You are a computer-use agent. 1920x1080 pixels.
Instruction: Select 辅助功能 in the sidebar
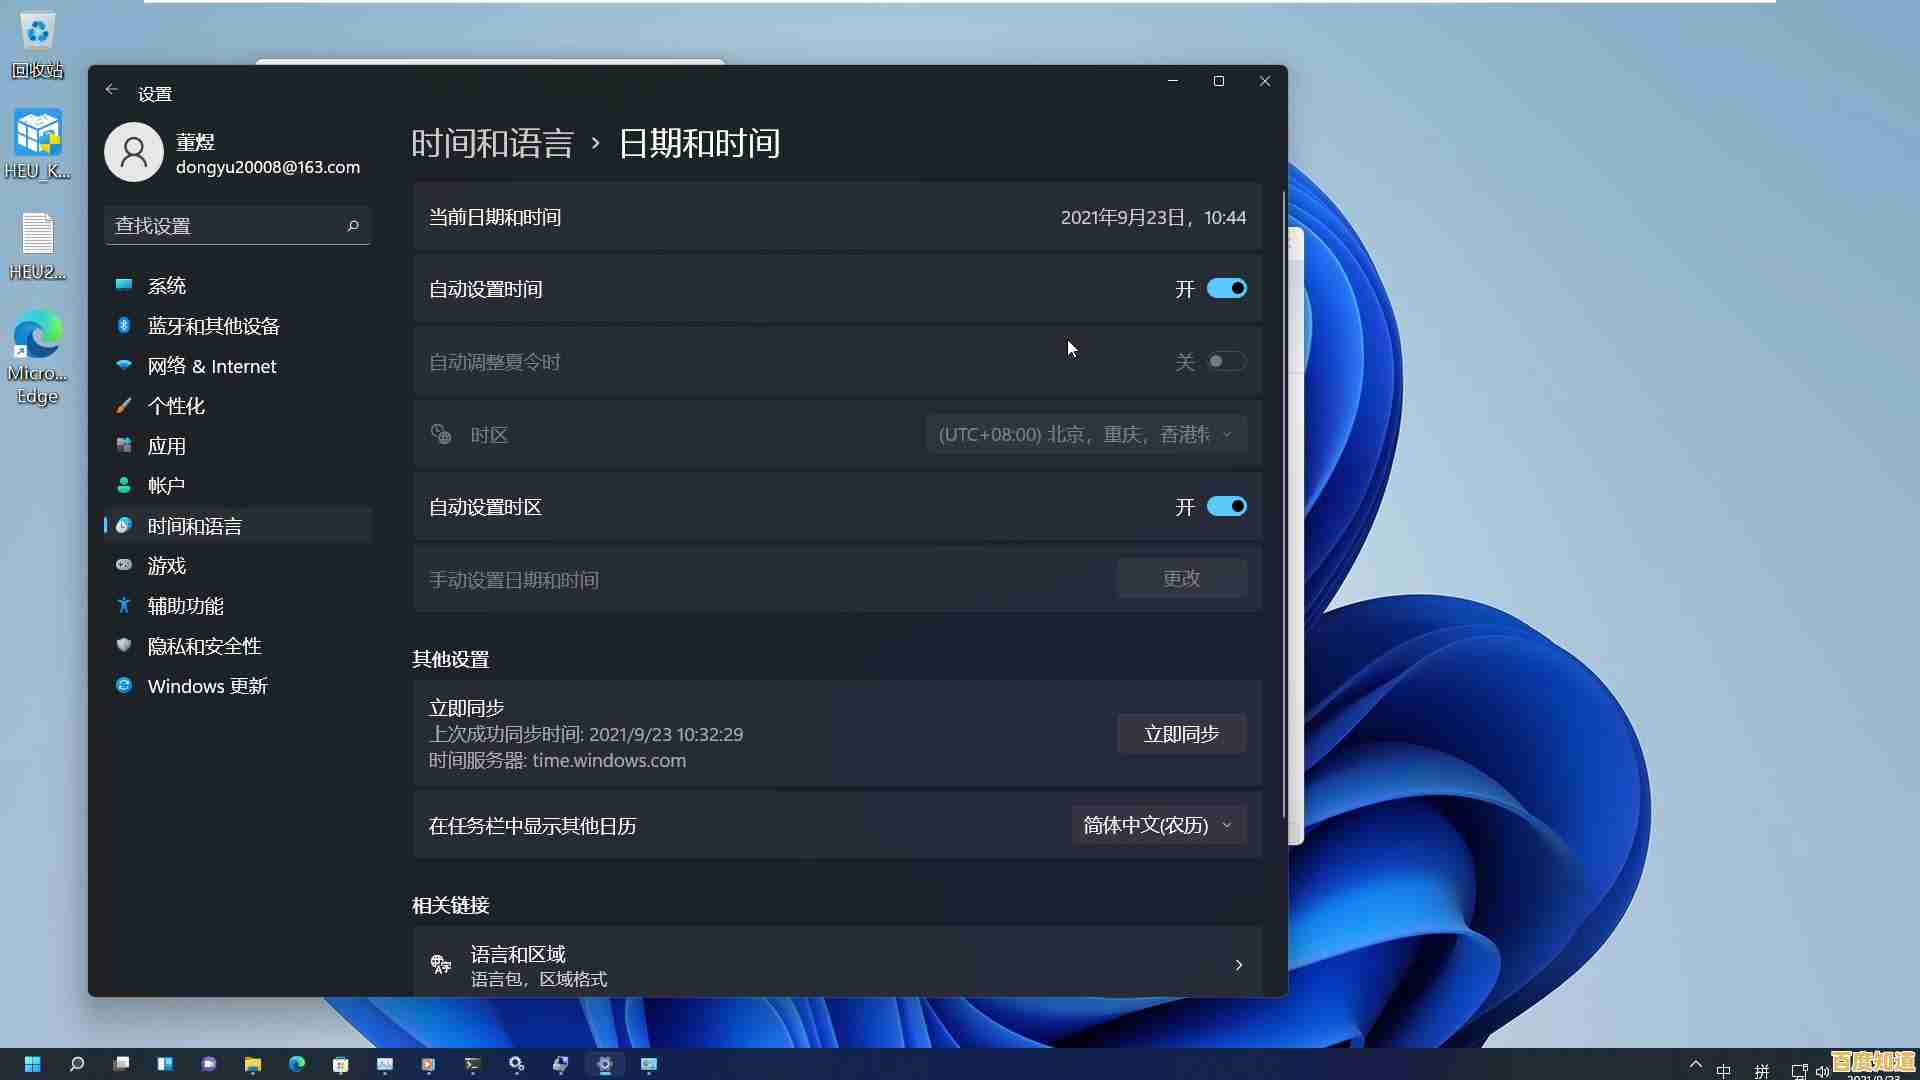pos(184,605)
